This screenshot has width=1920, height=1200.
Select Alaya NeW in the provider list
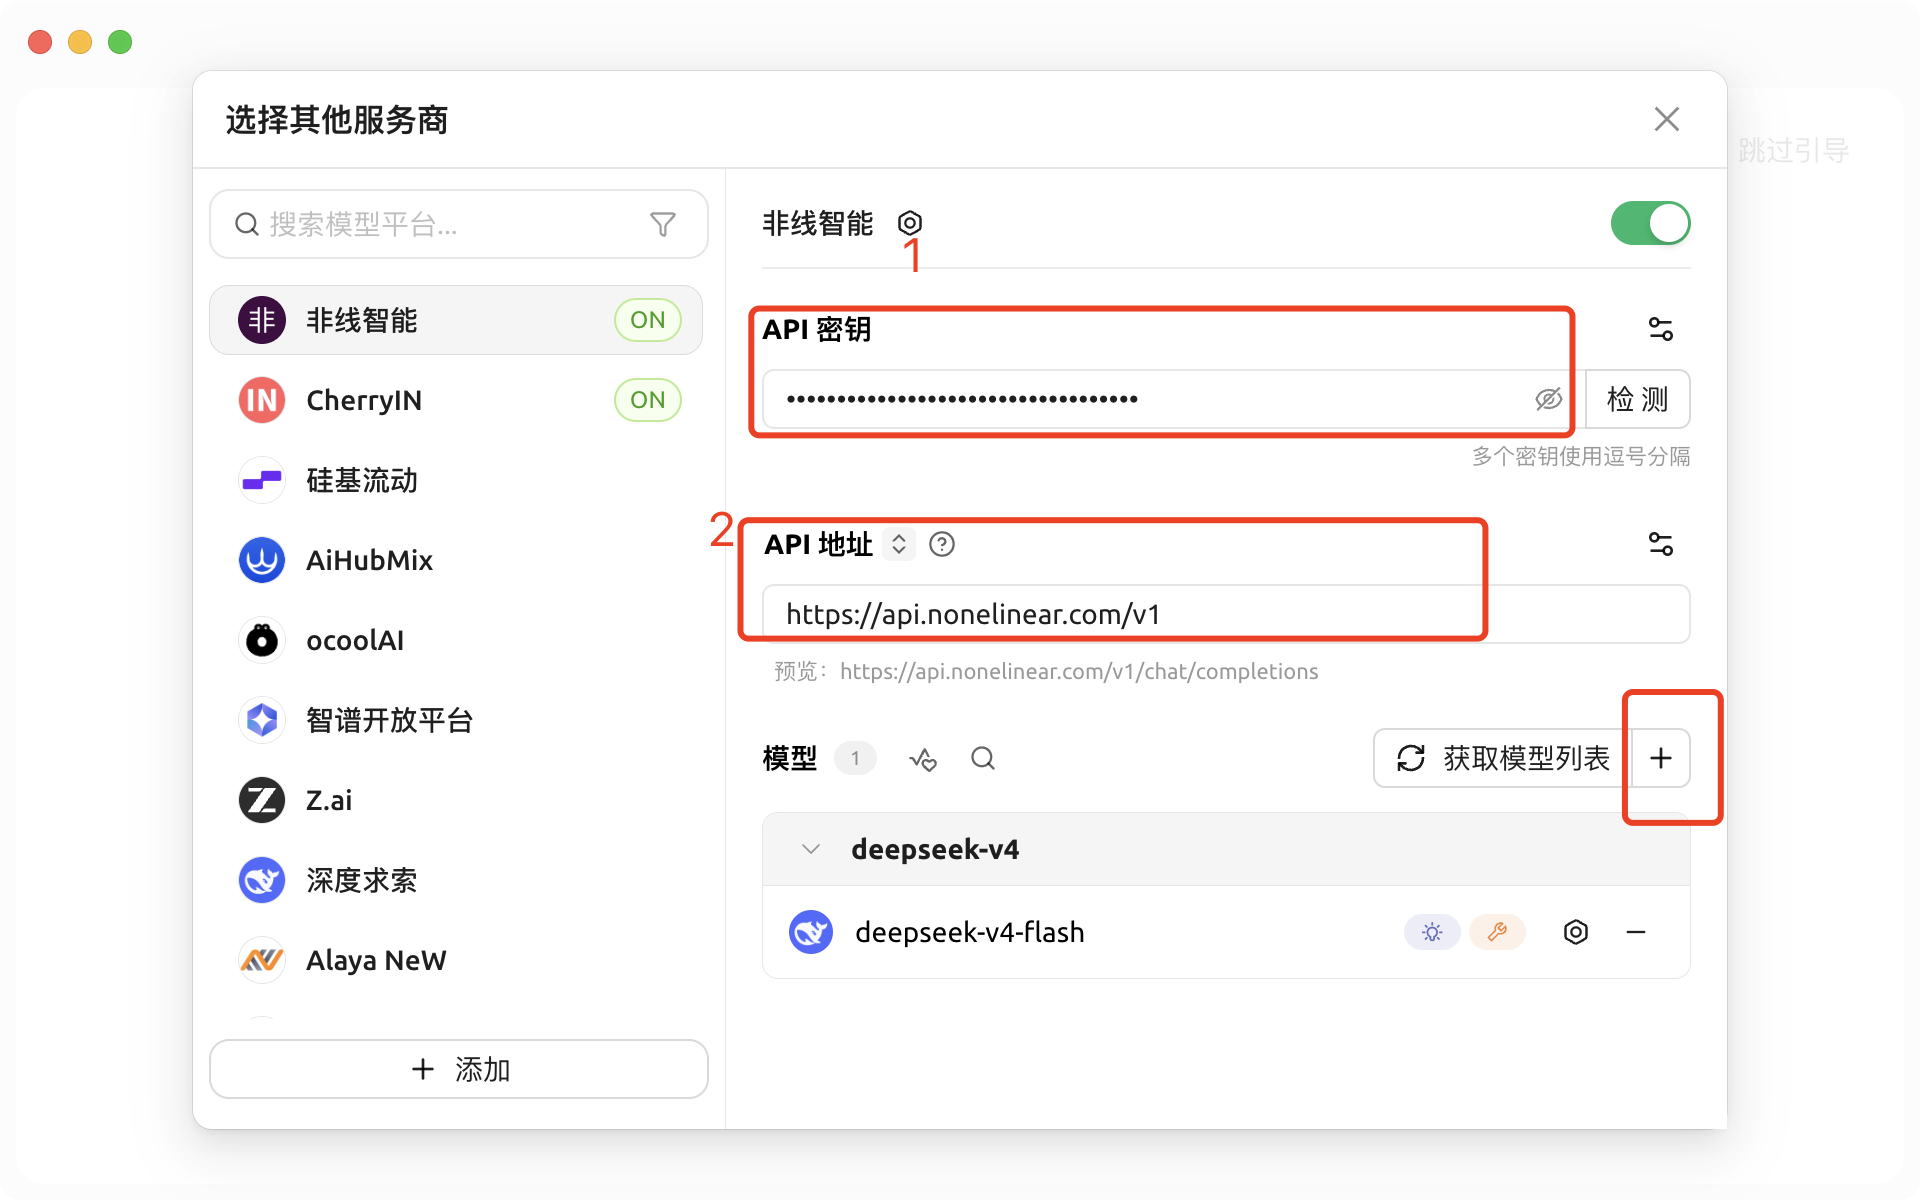point(456,960)
